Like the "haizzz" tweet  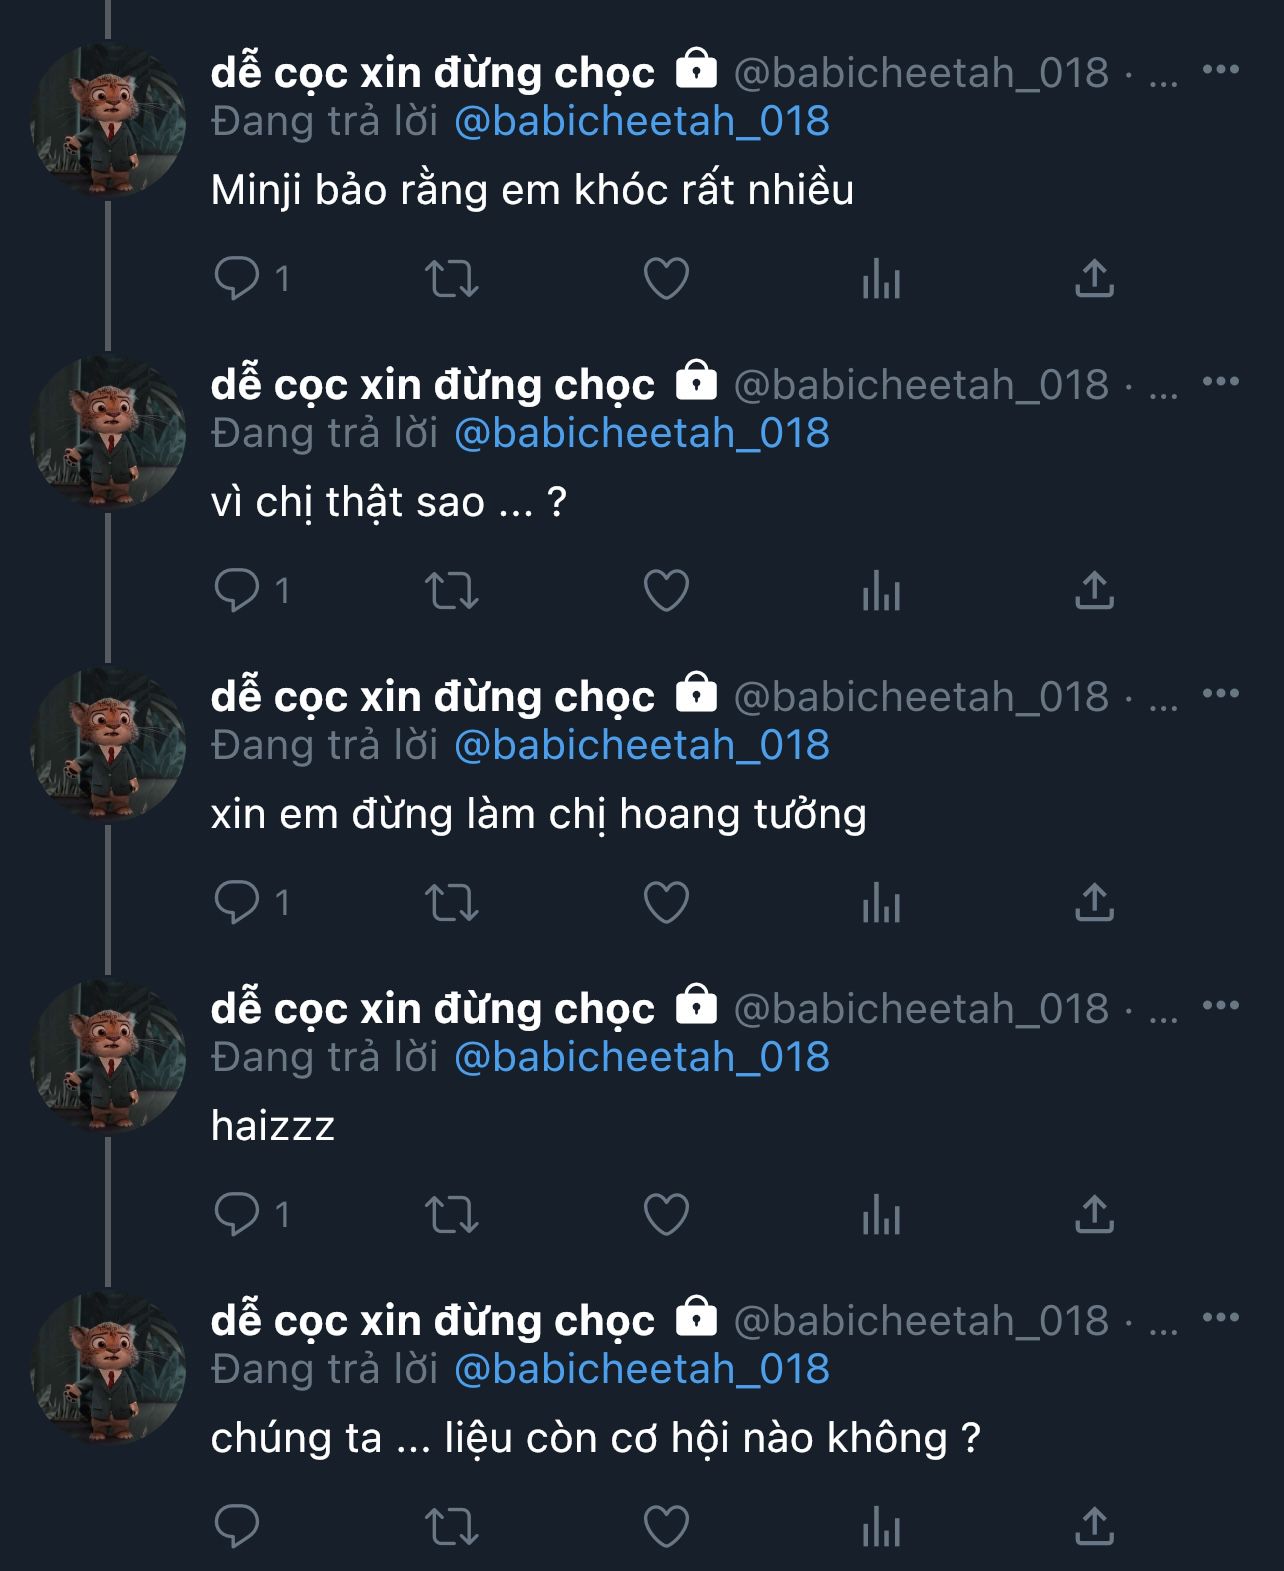pos(666,1214)
